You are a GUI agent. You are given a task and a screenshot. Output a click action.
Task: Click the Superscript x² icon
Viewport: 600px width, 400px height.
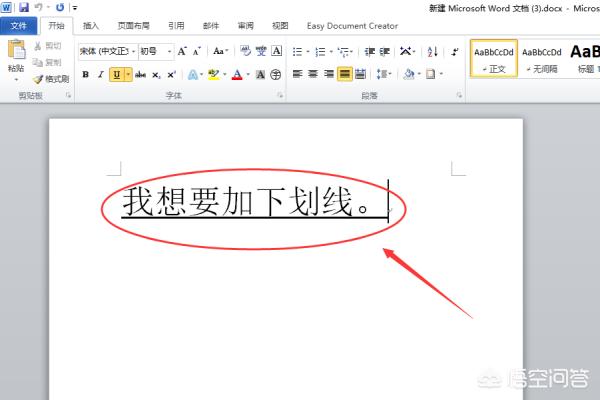pyautogui.click(x=171, y=74)
